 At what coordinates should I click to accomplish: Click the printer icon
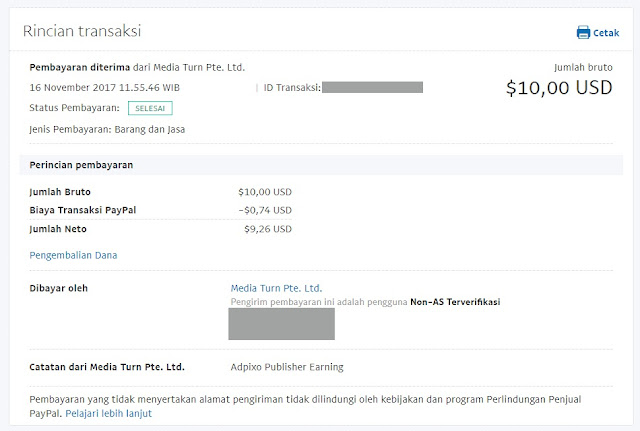pyautogui.click(x=583, y=32)
